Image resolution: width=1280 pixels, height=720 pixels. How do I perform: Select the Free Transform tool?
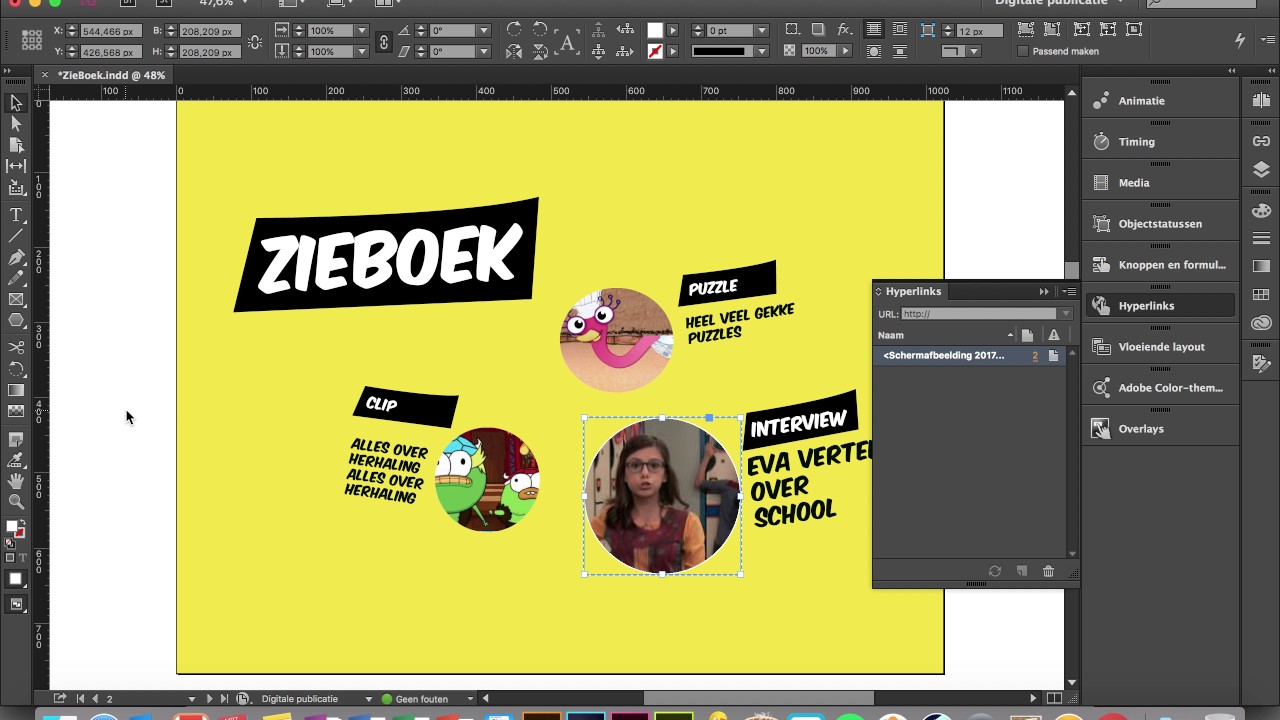pos(16,369)
